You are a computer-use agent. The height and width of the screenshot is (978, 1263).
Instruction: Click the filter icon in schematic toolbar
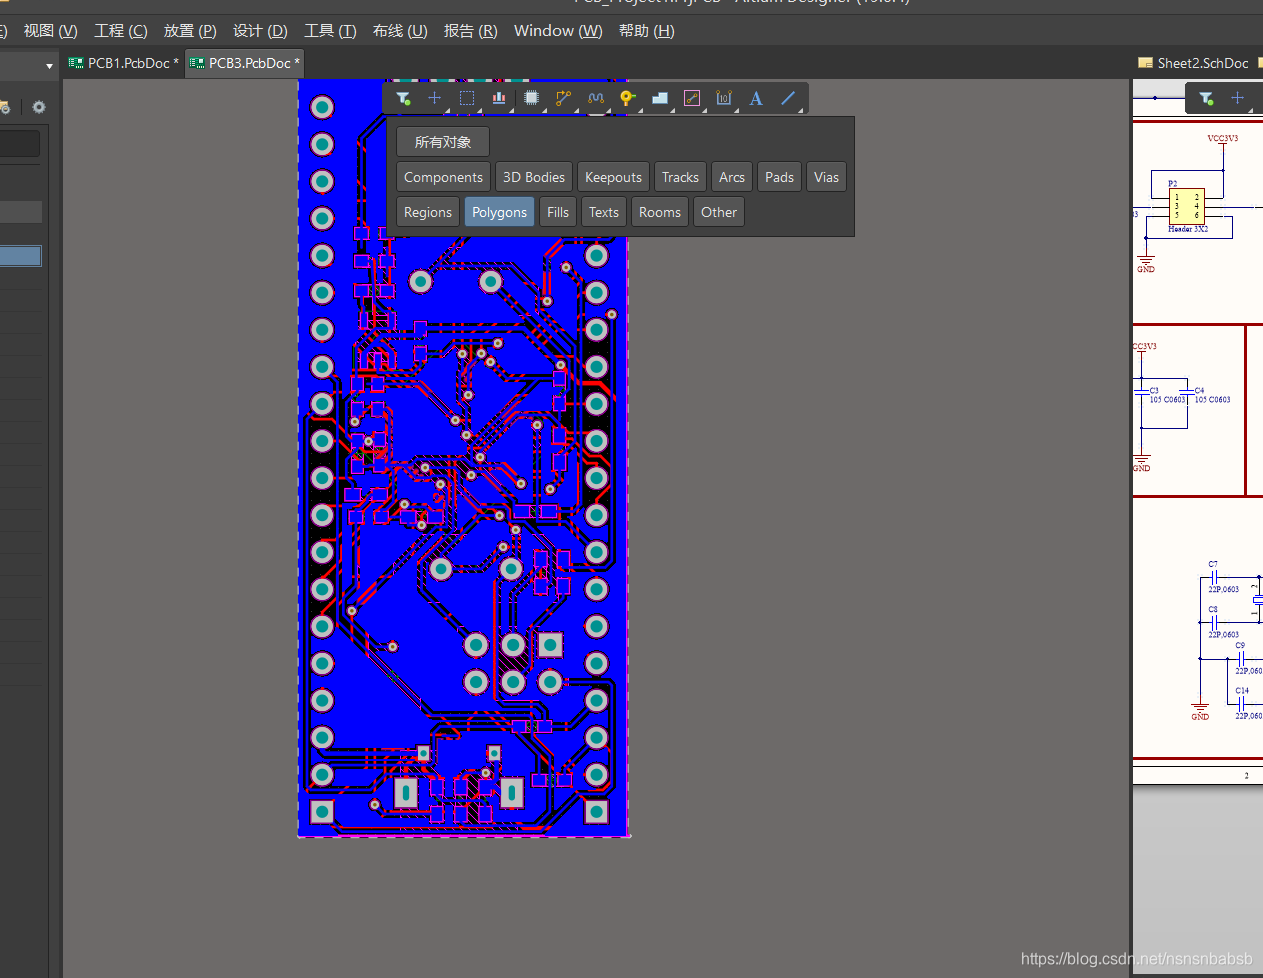tap(1206, 98)
